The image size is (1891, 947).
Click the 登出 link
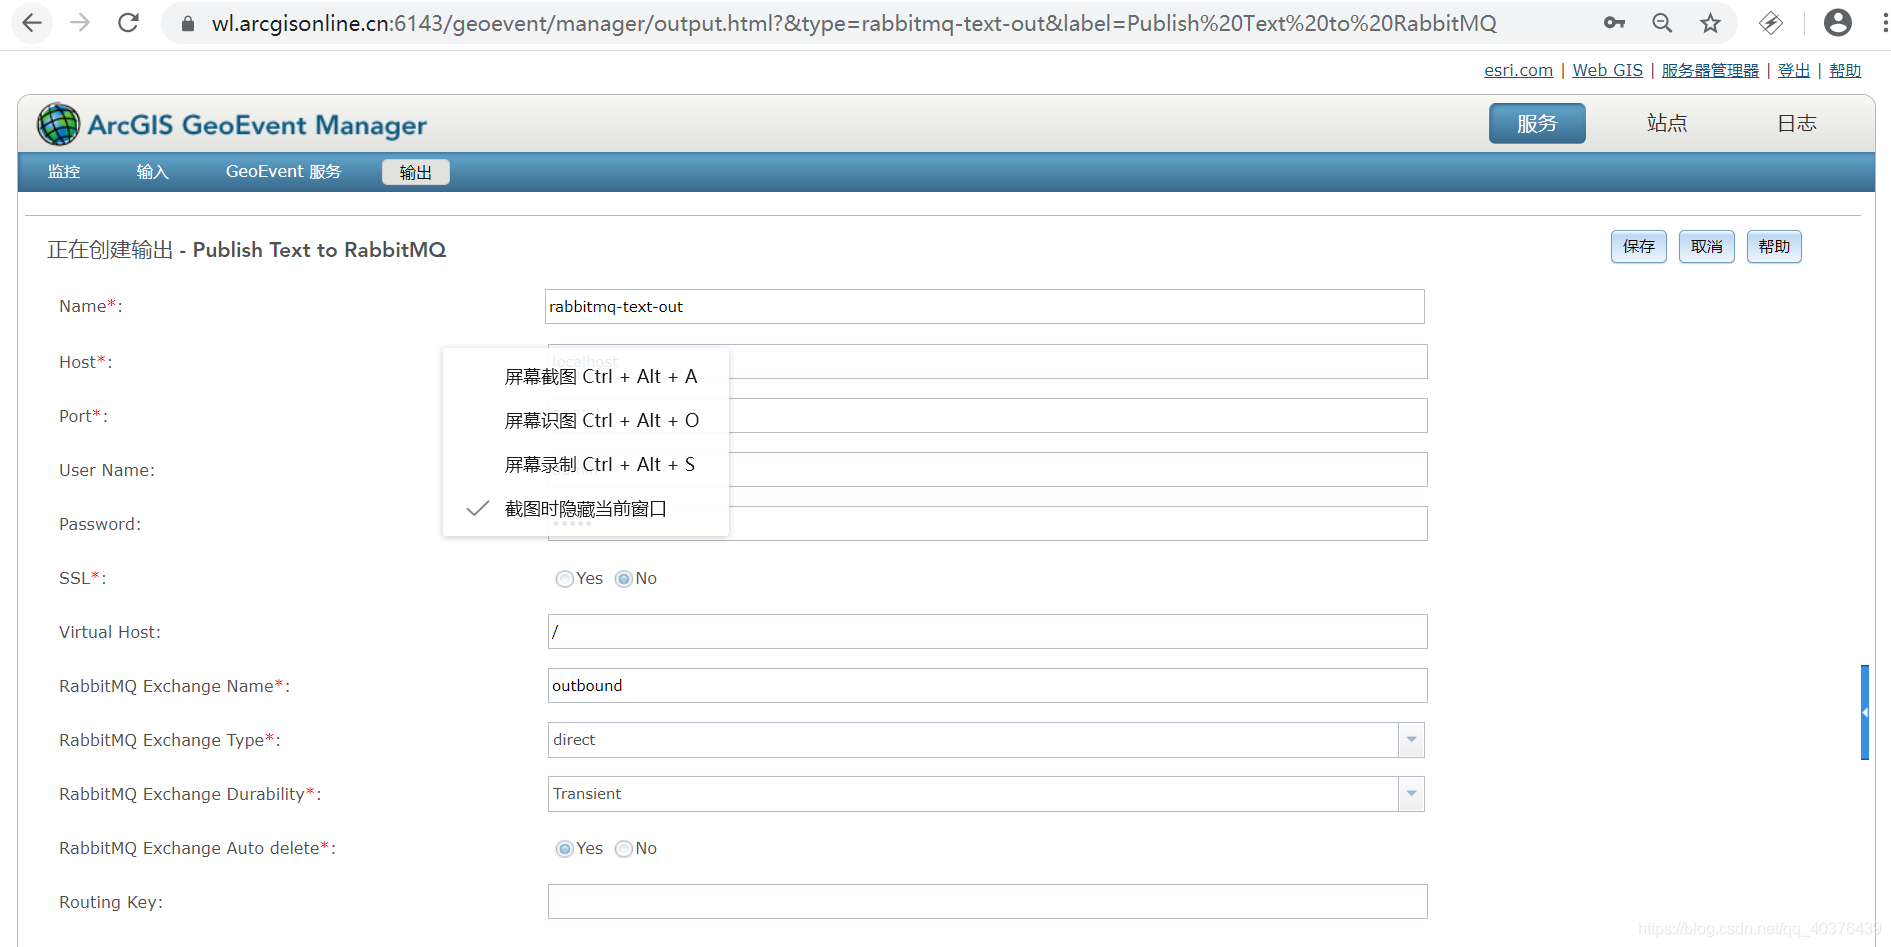coord(1794,70)
